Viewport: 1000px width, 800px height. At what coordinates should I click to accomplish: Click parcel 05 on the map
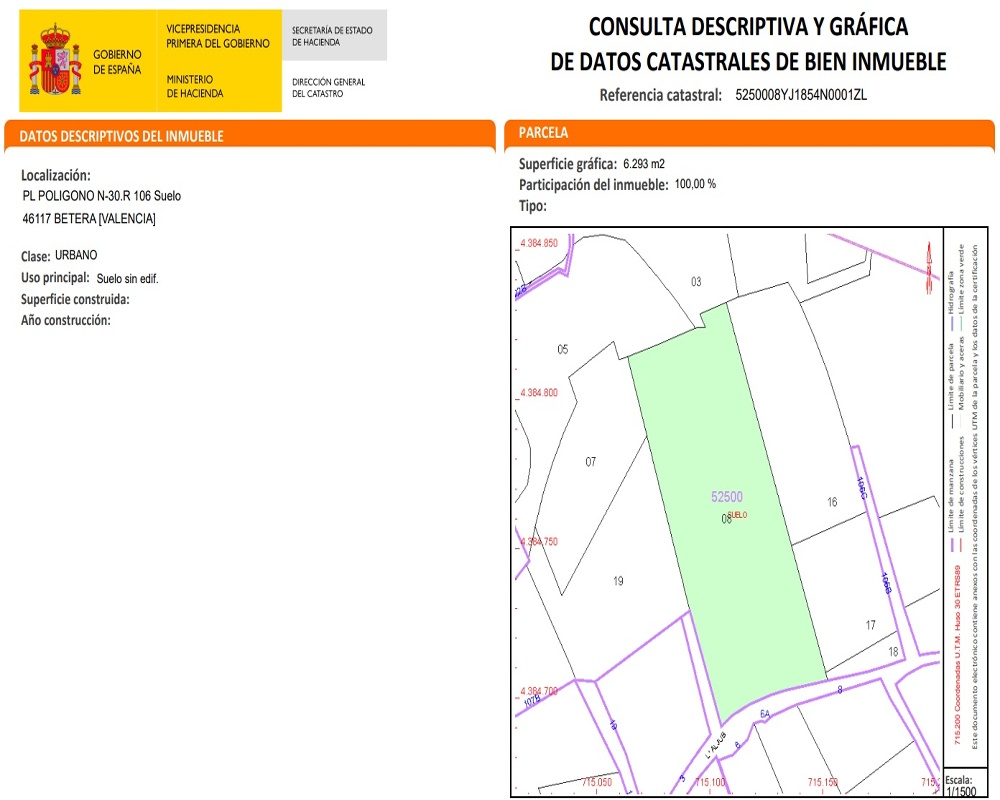pyautogui.click(x=563, y=349)
